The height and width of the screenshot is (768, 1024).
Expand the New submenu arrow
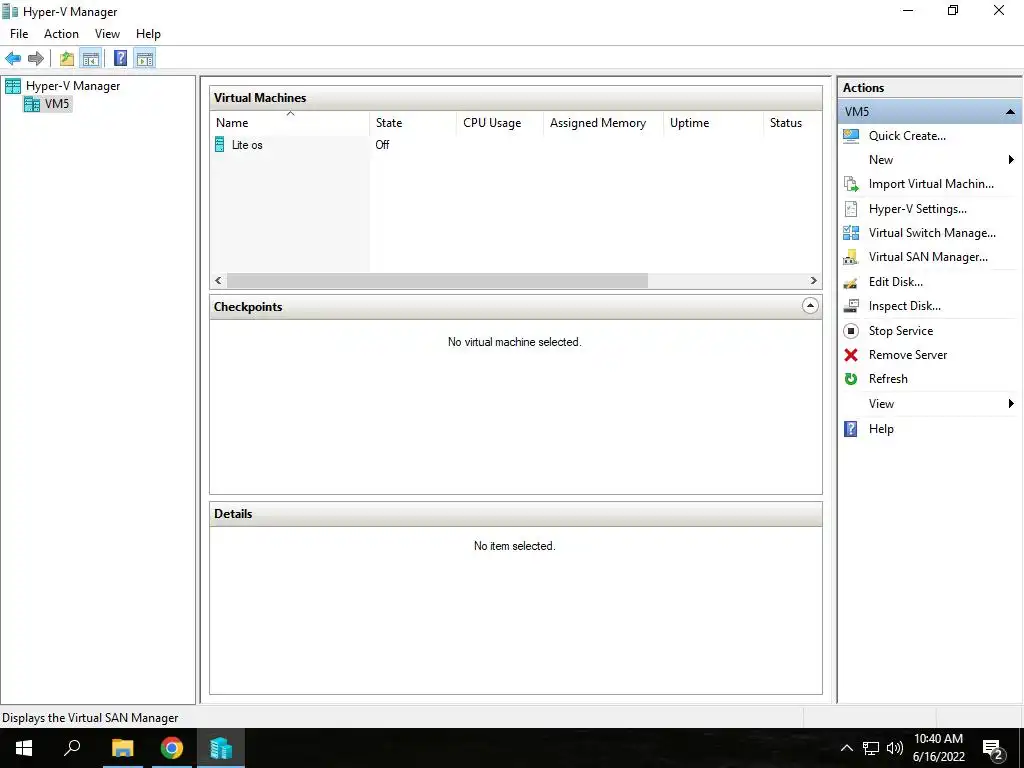click(x=1011, y=160)
